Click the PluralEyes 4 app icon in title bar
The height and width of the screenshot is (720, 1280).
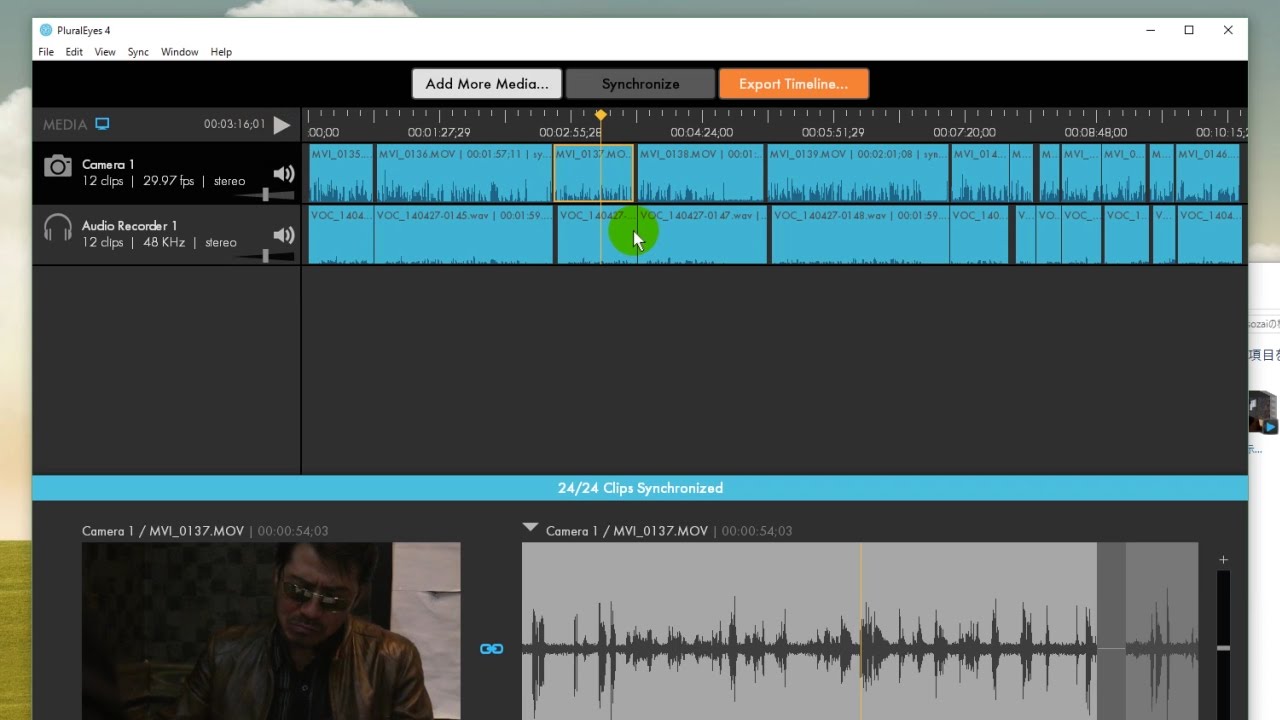(x=46, y=30)
